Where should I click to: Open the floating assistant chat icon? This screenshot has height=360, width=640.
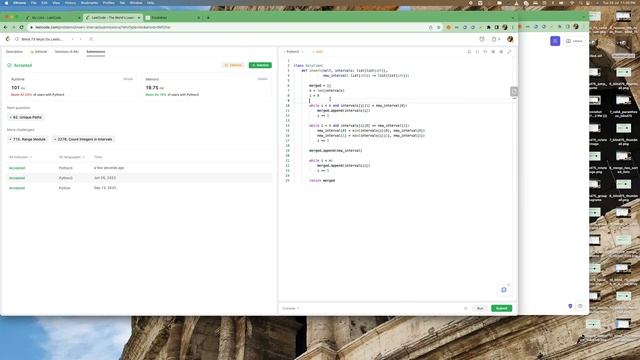(504, 290)
